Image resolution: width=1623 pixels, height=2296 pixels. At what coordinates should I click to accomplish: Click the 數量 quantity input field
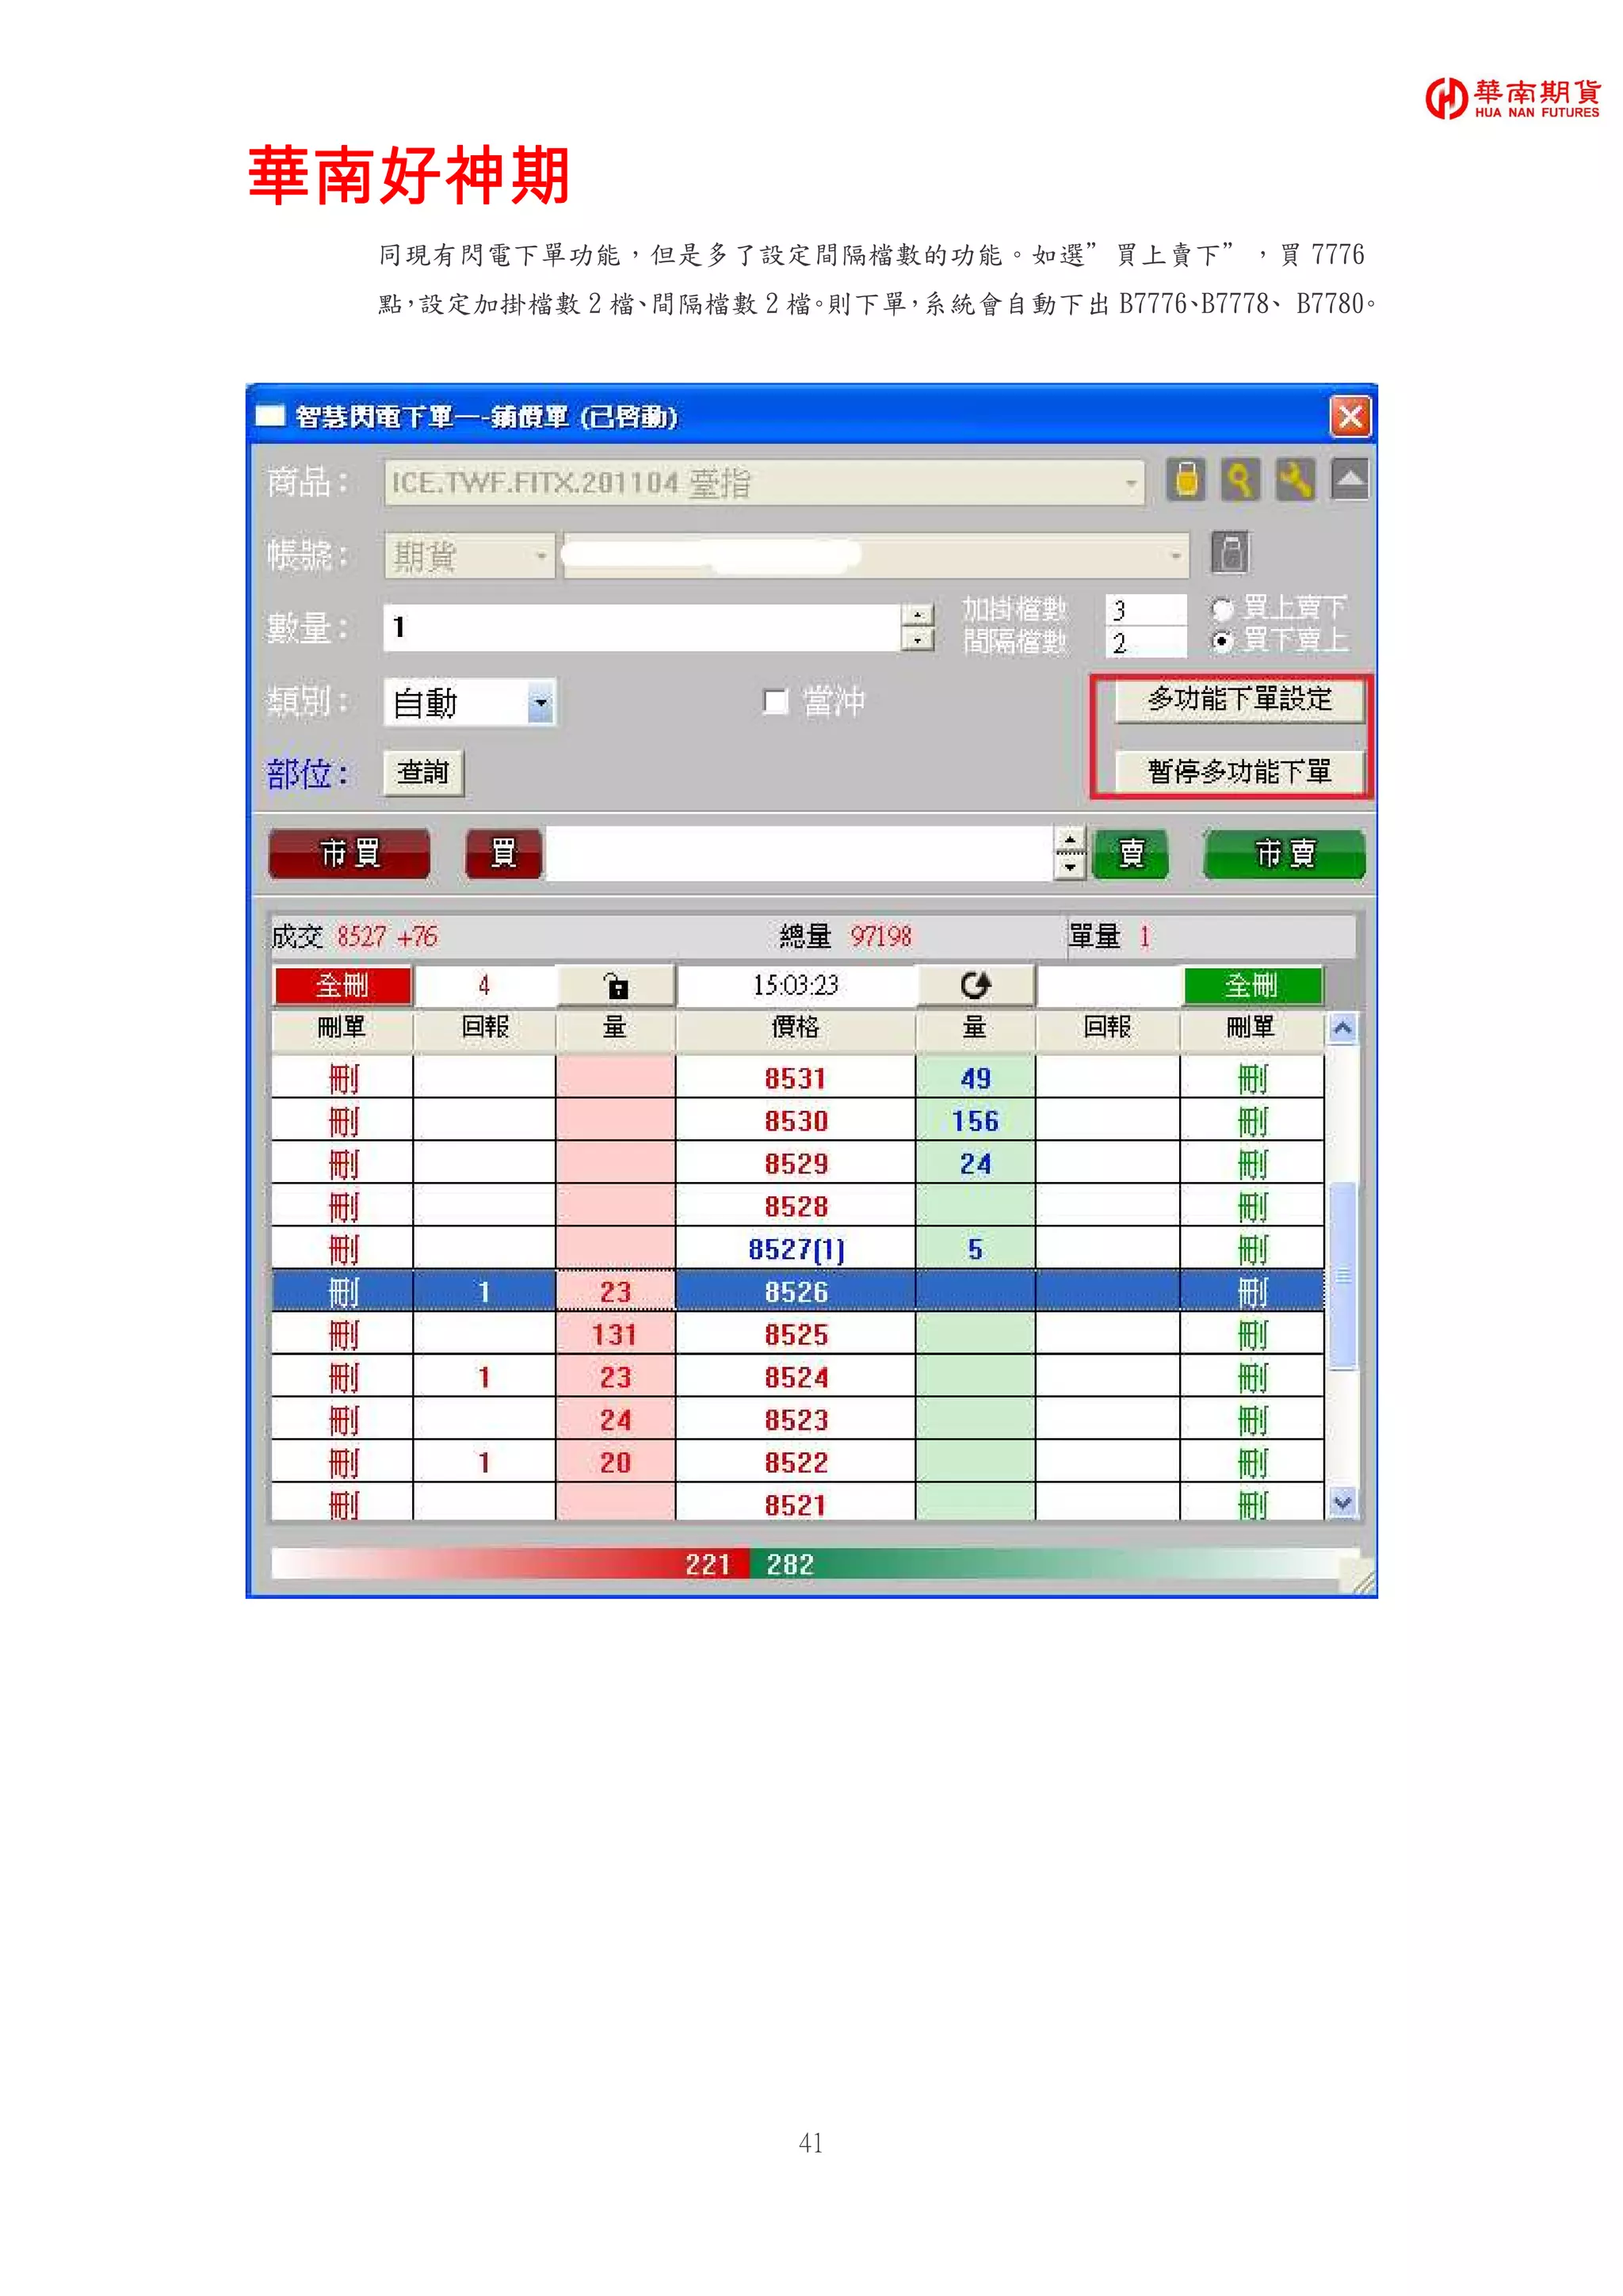point(642,627)
